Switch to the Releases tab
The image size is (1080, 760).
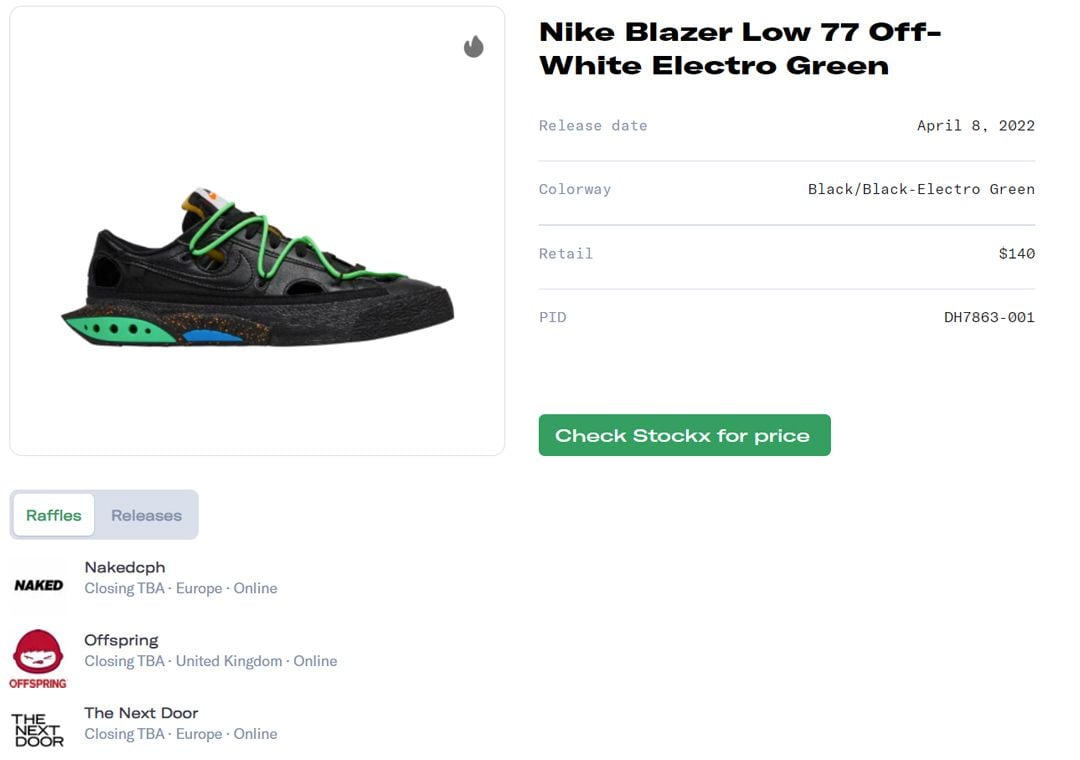tap(146, 515)
